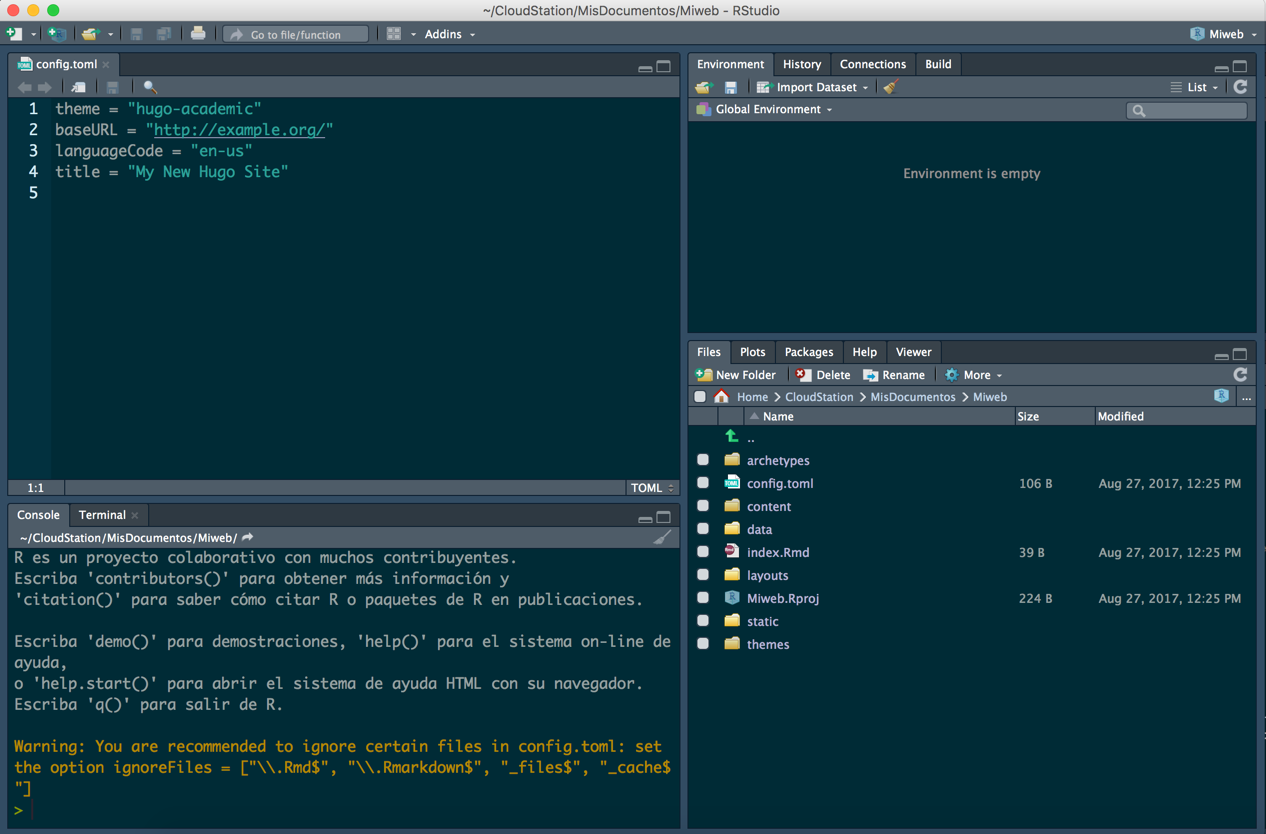
Task: Go to the Home directory icon
Action: click(x=721, y=397)
